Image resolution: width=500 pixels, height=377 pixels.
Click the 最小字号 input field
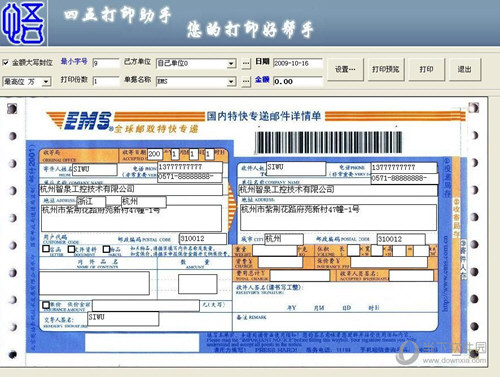106,63
